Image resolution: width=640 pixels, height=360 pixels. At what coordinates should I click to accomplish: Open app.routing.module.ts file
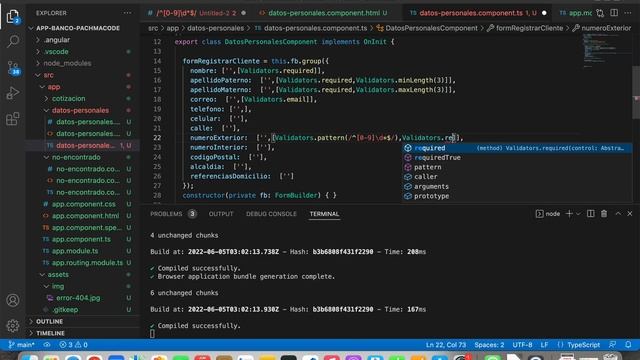click(87, 263)
